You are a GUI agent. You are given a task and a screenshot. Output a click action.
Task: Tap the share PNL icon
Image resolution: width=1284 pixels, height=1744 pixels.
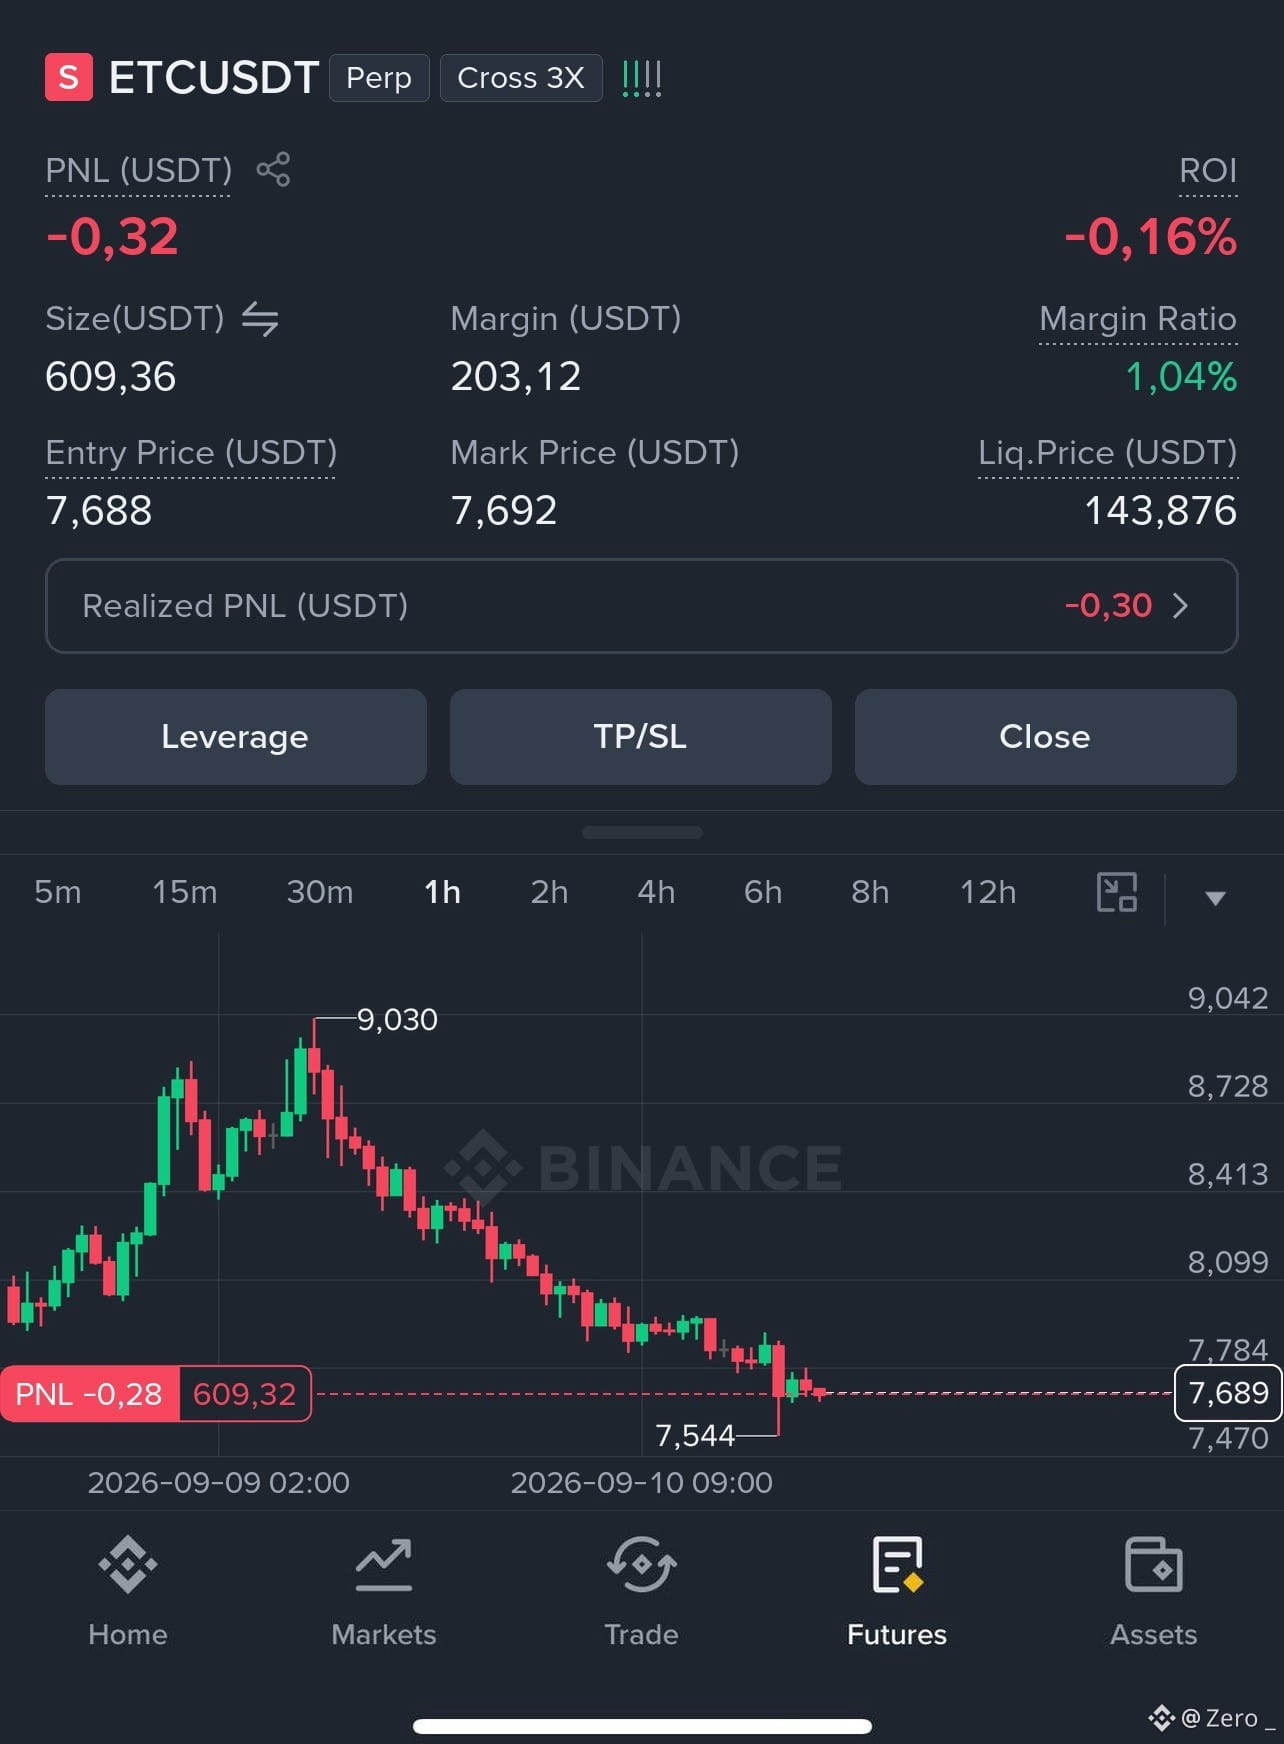(273, 169)
